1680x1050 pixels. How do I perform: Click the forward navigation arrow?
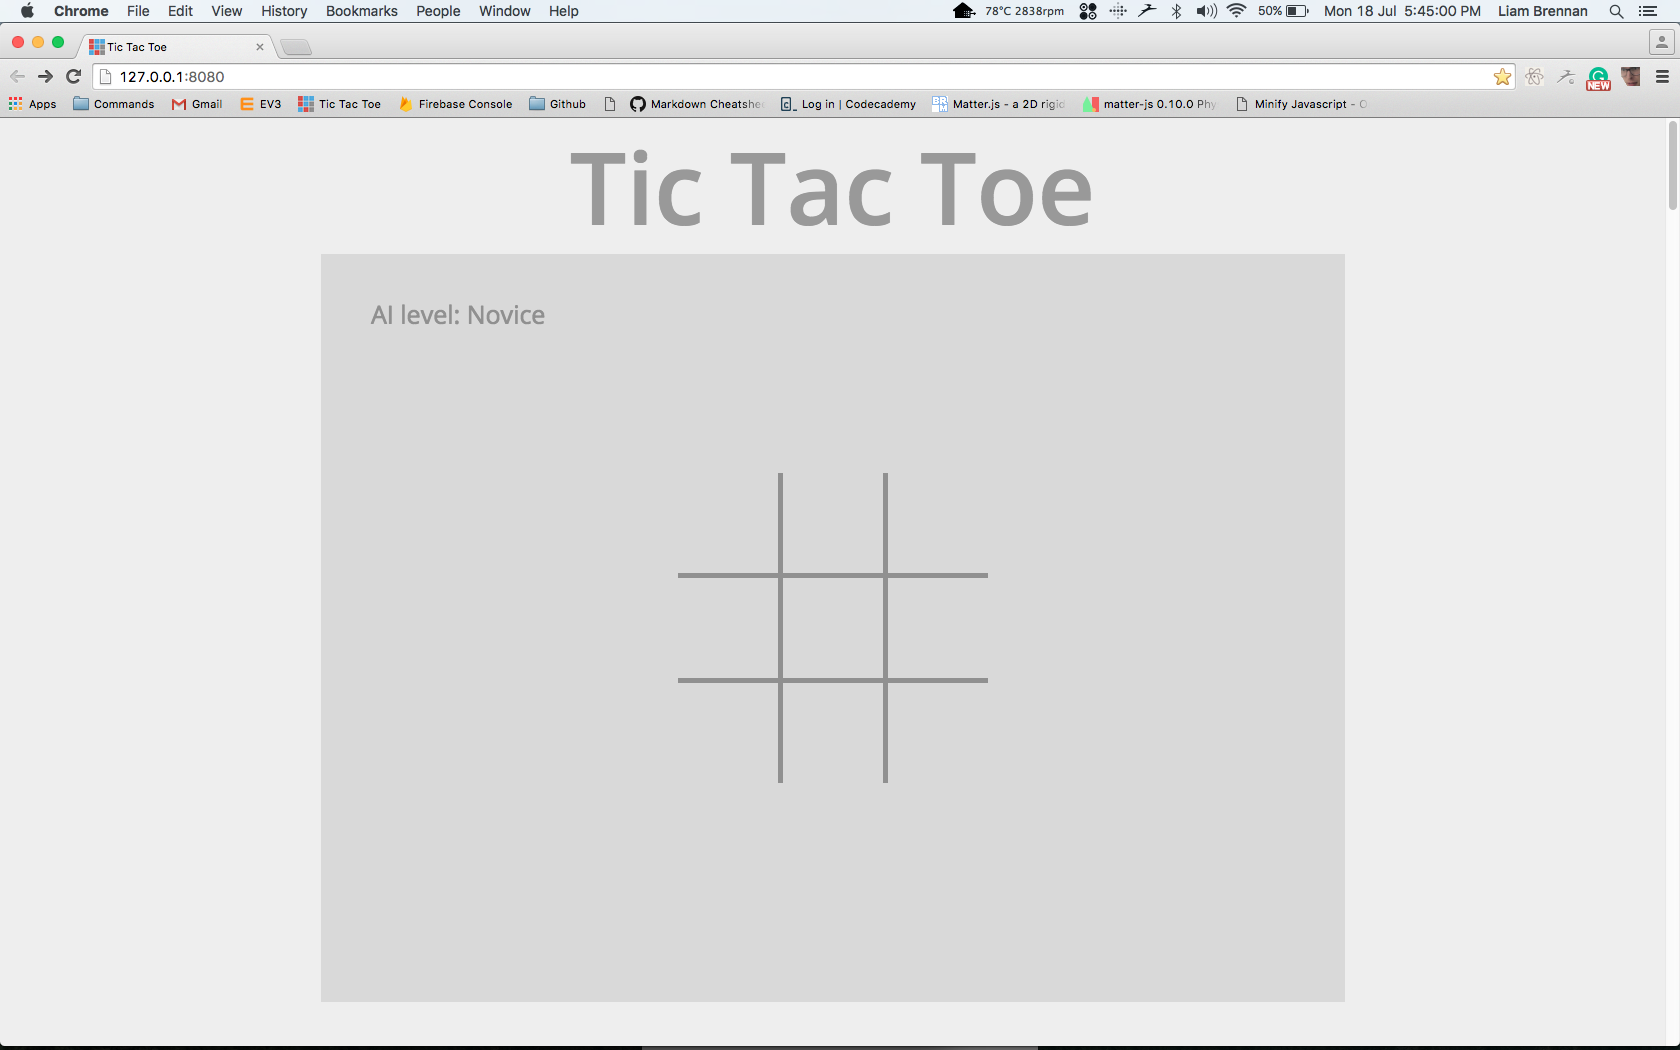45,77
